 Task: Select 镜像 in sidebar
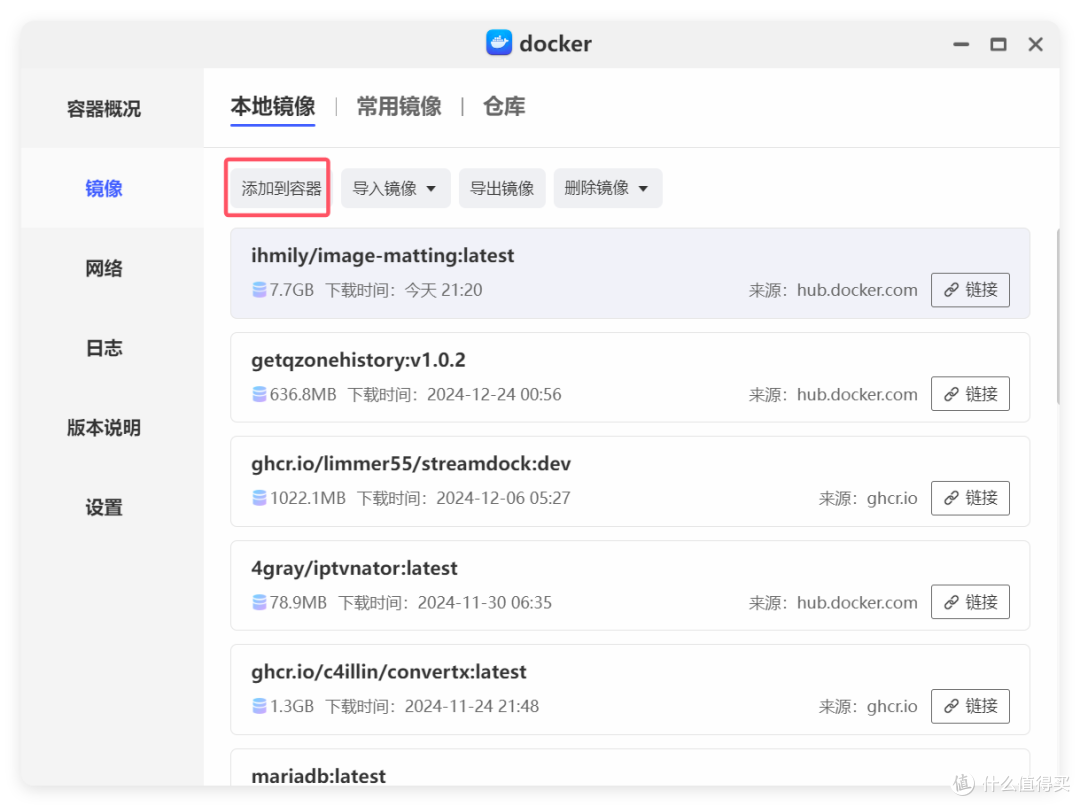pyautogui.click(x=104, y=189)
